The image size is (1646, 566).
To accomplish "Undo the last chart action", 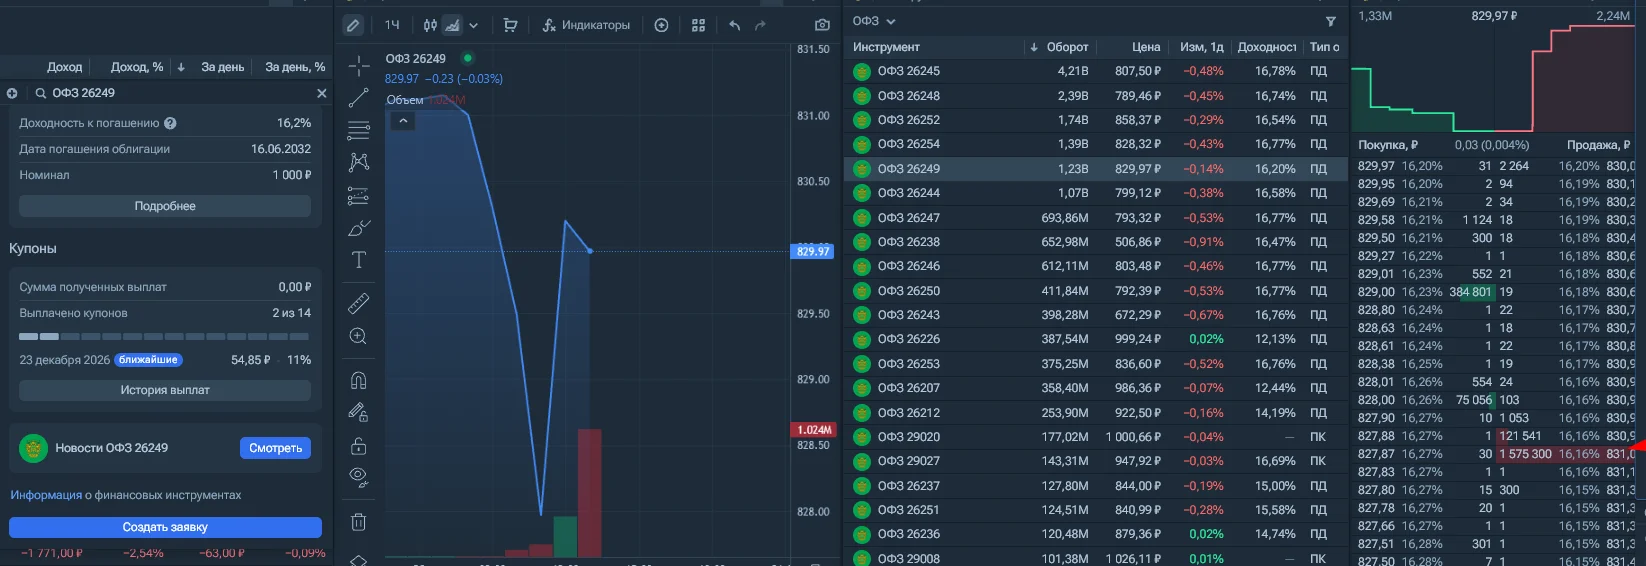I will [735, 25].
